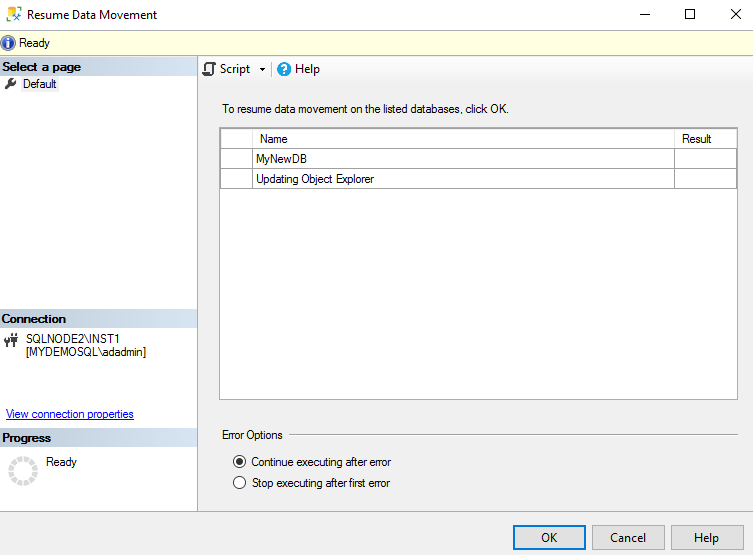
Task: Select the MyNewDB row
Action: (x=281, y=159)
